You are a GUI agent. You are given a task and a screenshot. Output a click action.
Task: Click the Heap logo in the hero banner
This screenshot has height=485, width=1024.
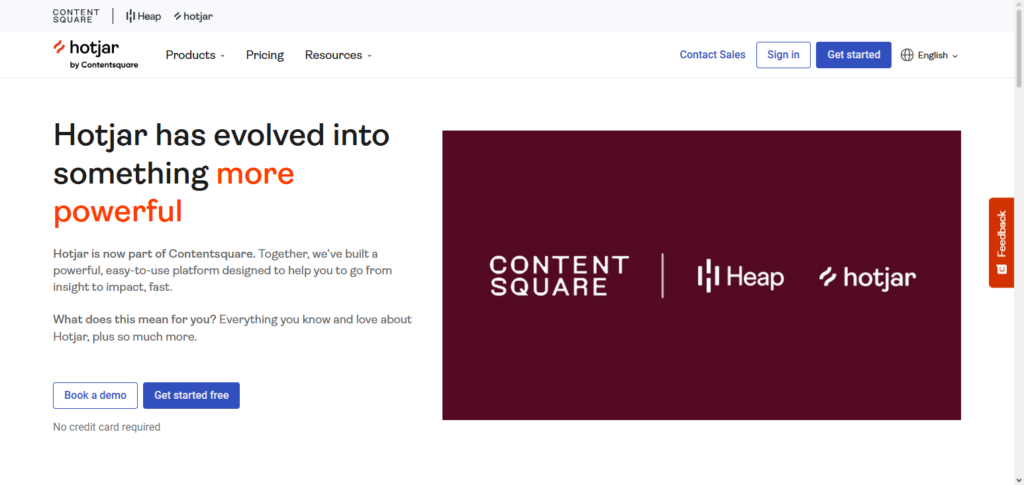(740, 276)
